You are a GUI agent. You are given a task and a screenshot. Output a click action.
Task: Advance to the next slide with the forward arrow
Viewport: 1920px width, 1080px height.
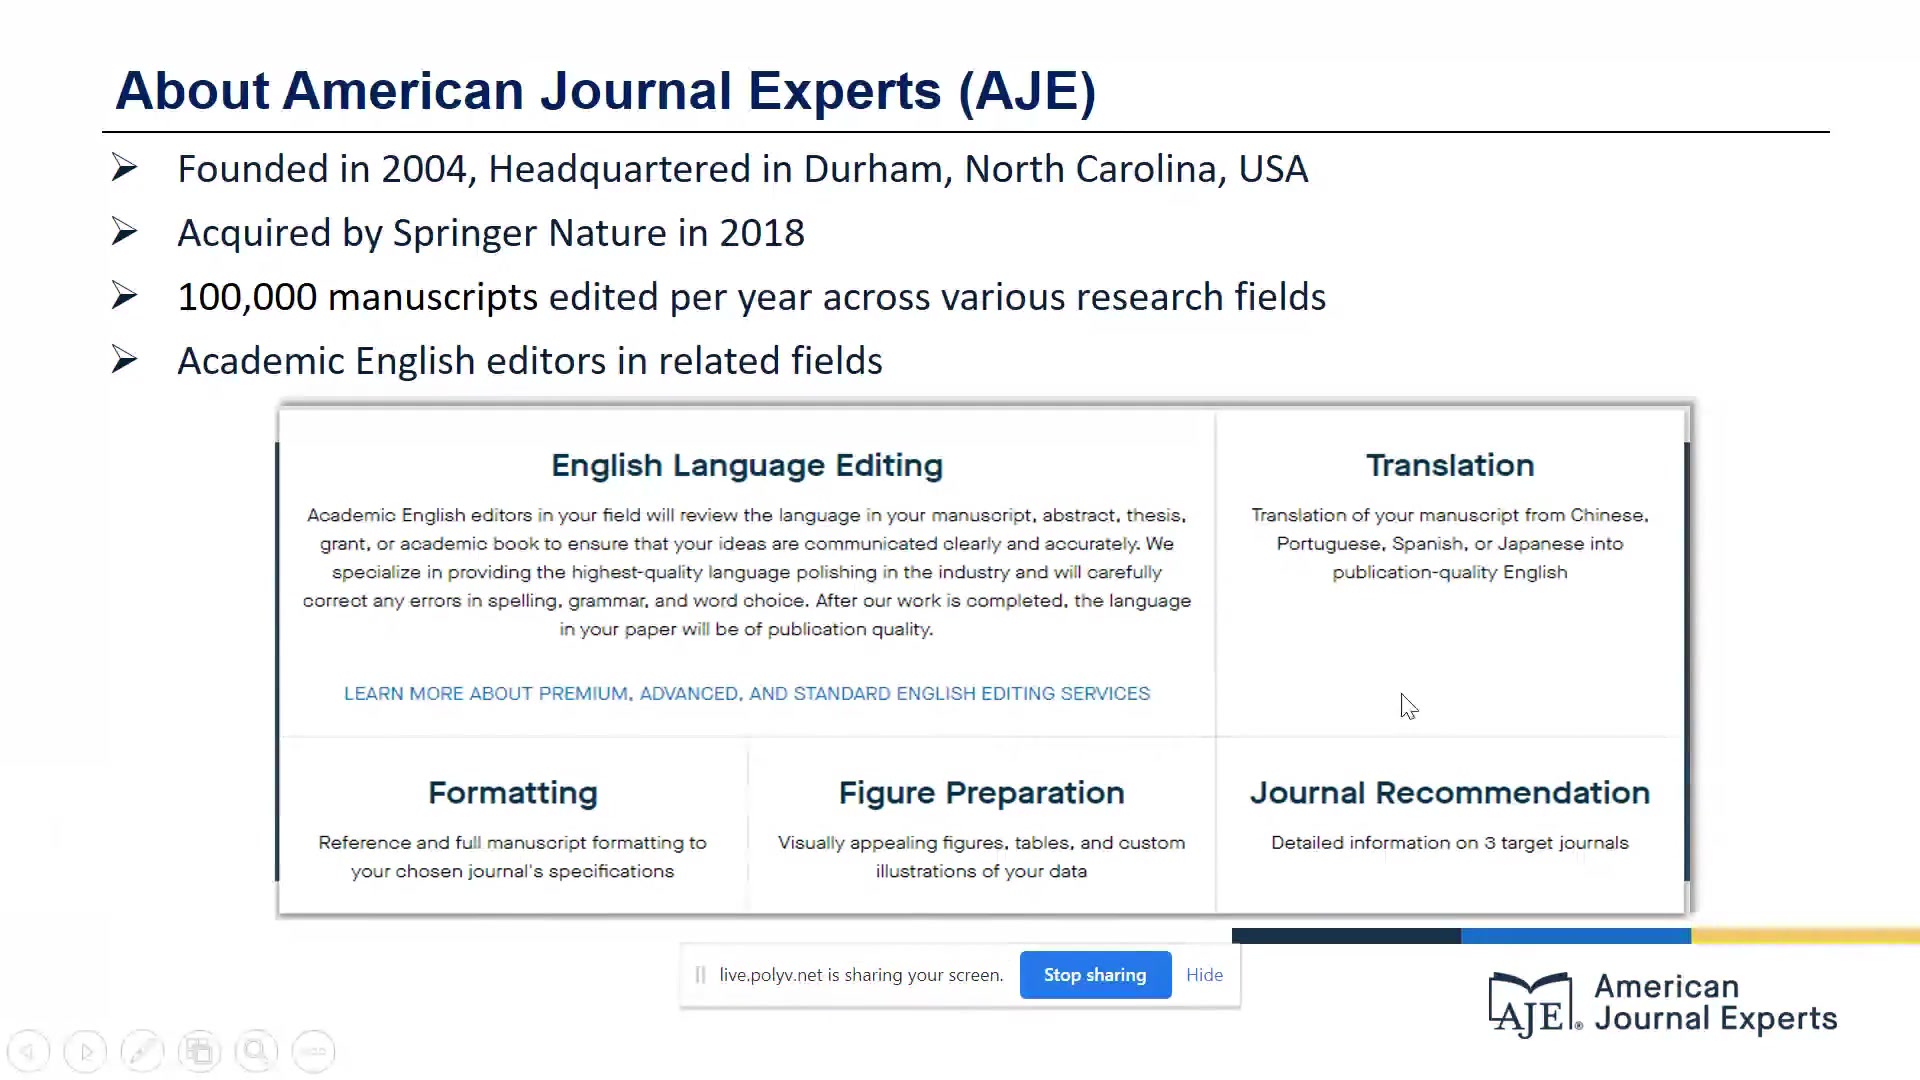pyautogui.click(x=85, y=1051)
